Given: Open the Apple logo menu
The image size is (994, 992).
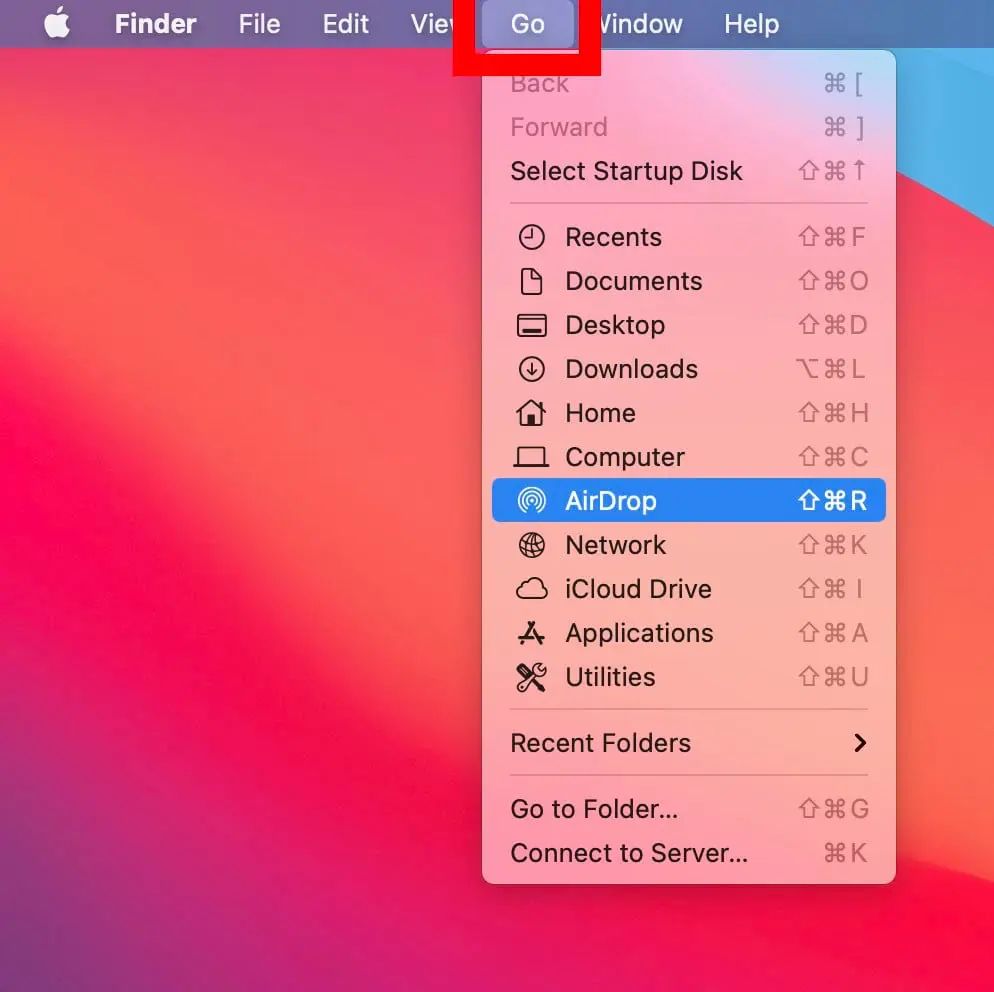Looking at the screenshot, I should coord(57,23).
